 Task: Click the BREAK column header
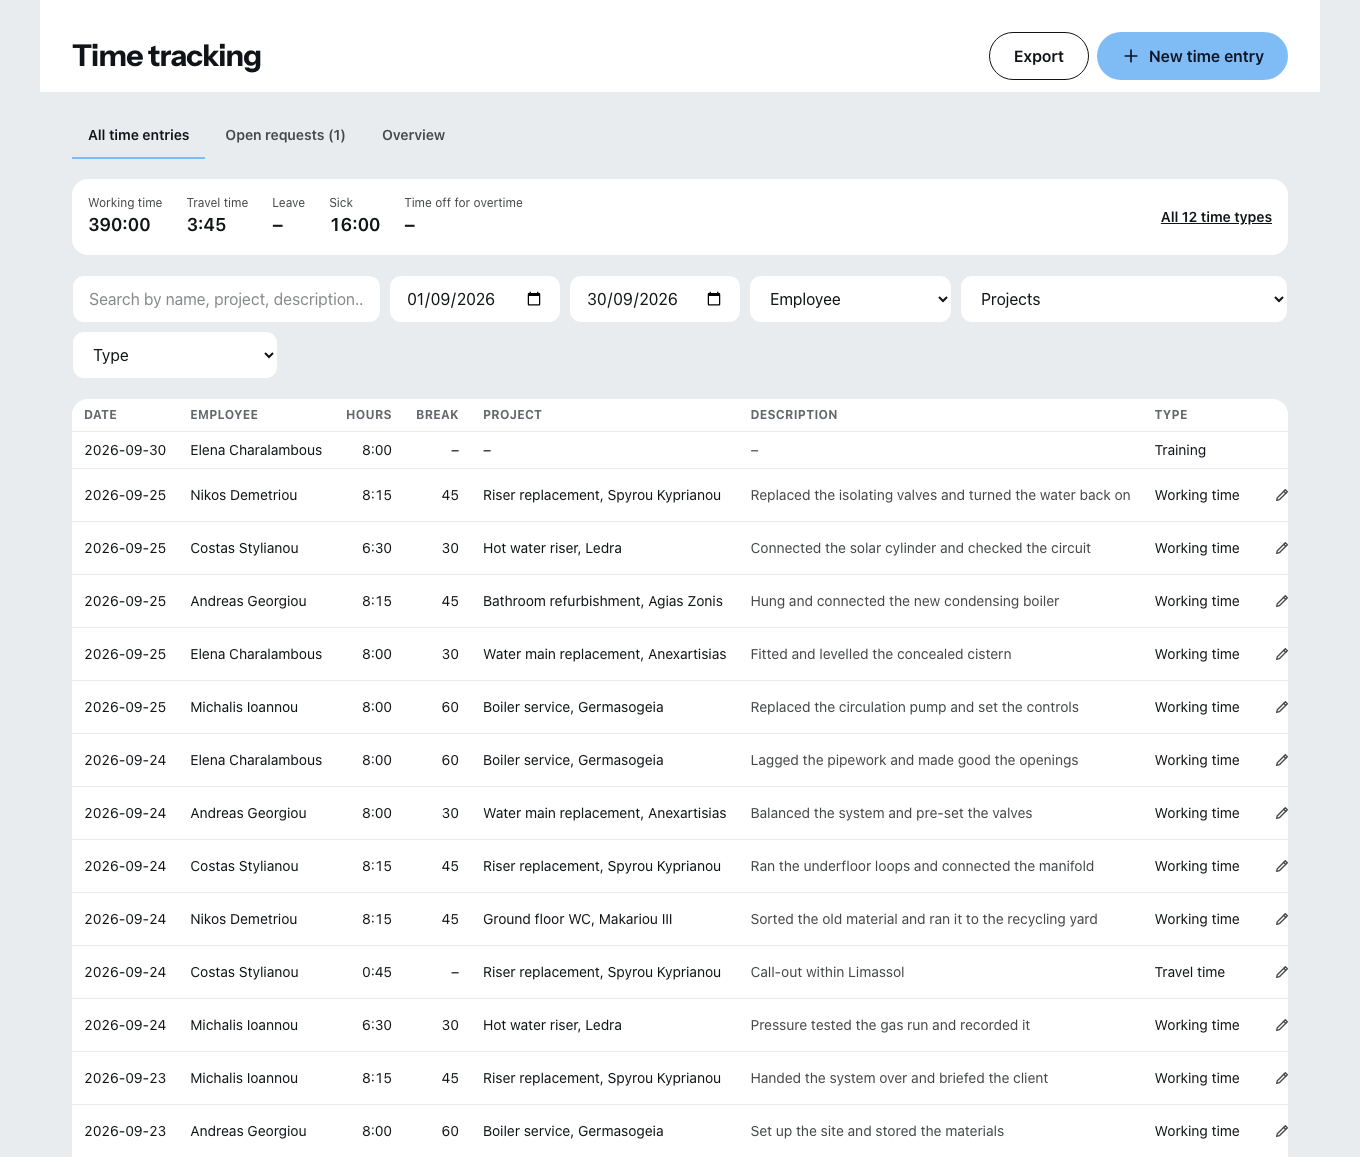437,415
